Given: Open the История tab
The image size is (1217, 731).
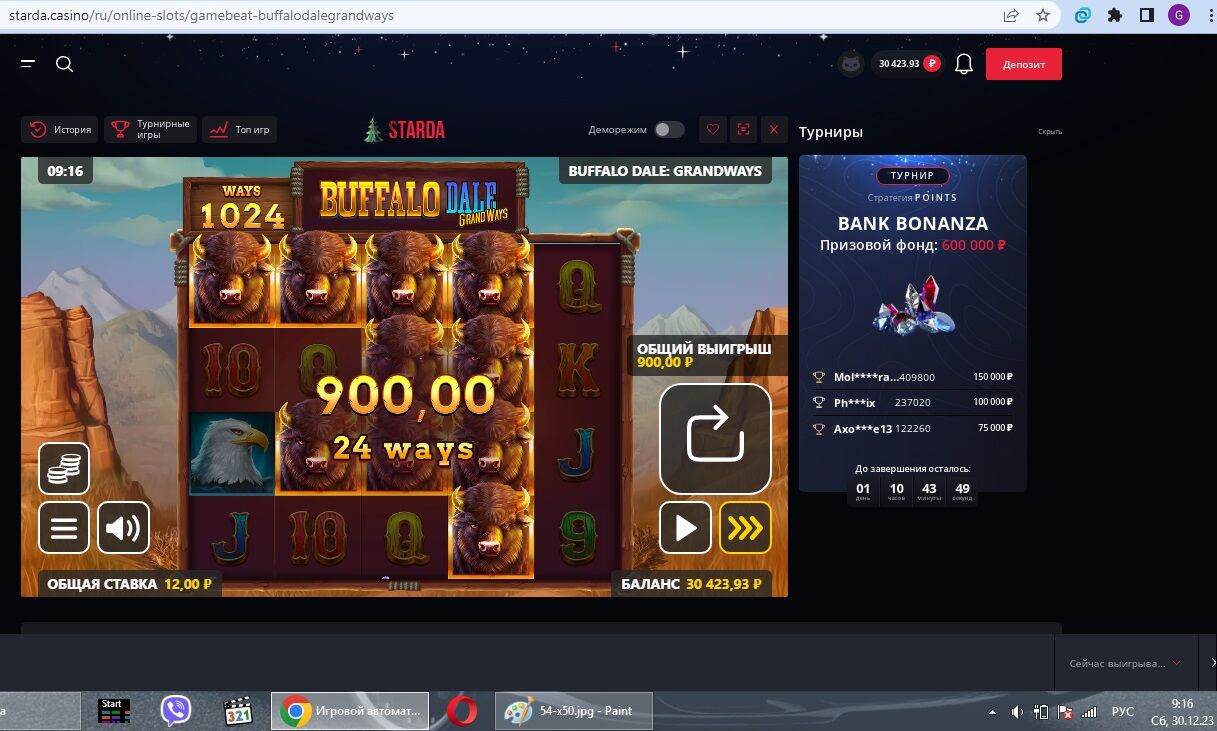Looking at the screenshot, I should (x=60, y=129).
